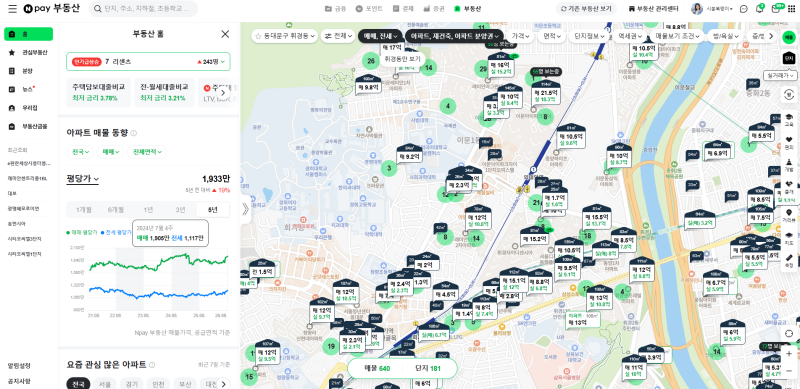Open the hamburger menu at top left

point(12,9)
